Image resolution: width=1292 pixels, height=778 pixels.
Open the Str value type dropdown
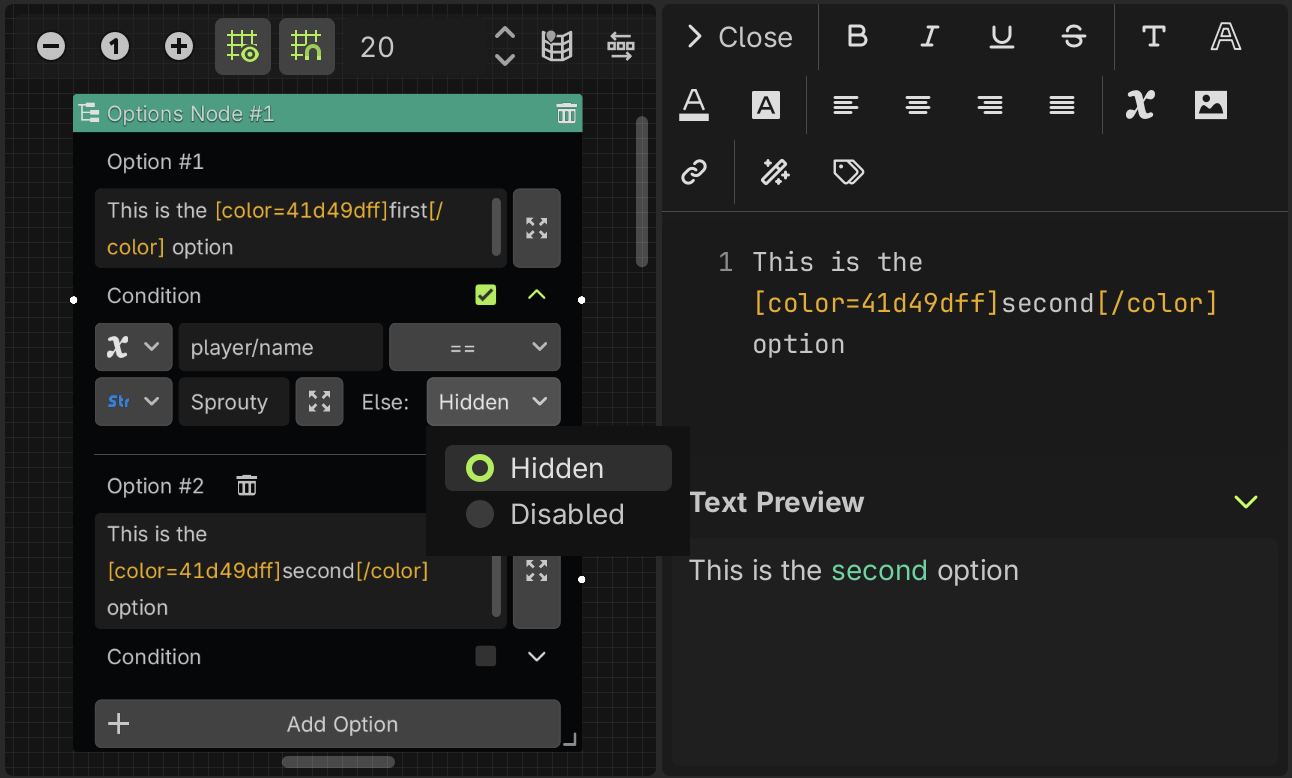134,401
